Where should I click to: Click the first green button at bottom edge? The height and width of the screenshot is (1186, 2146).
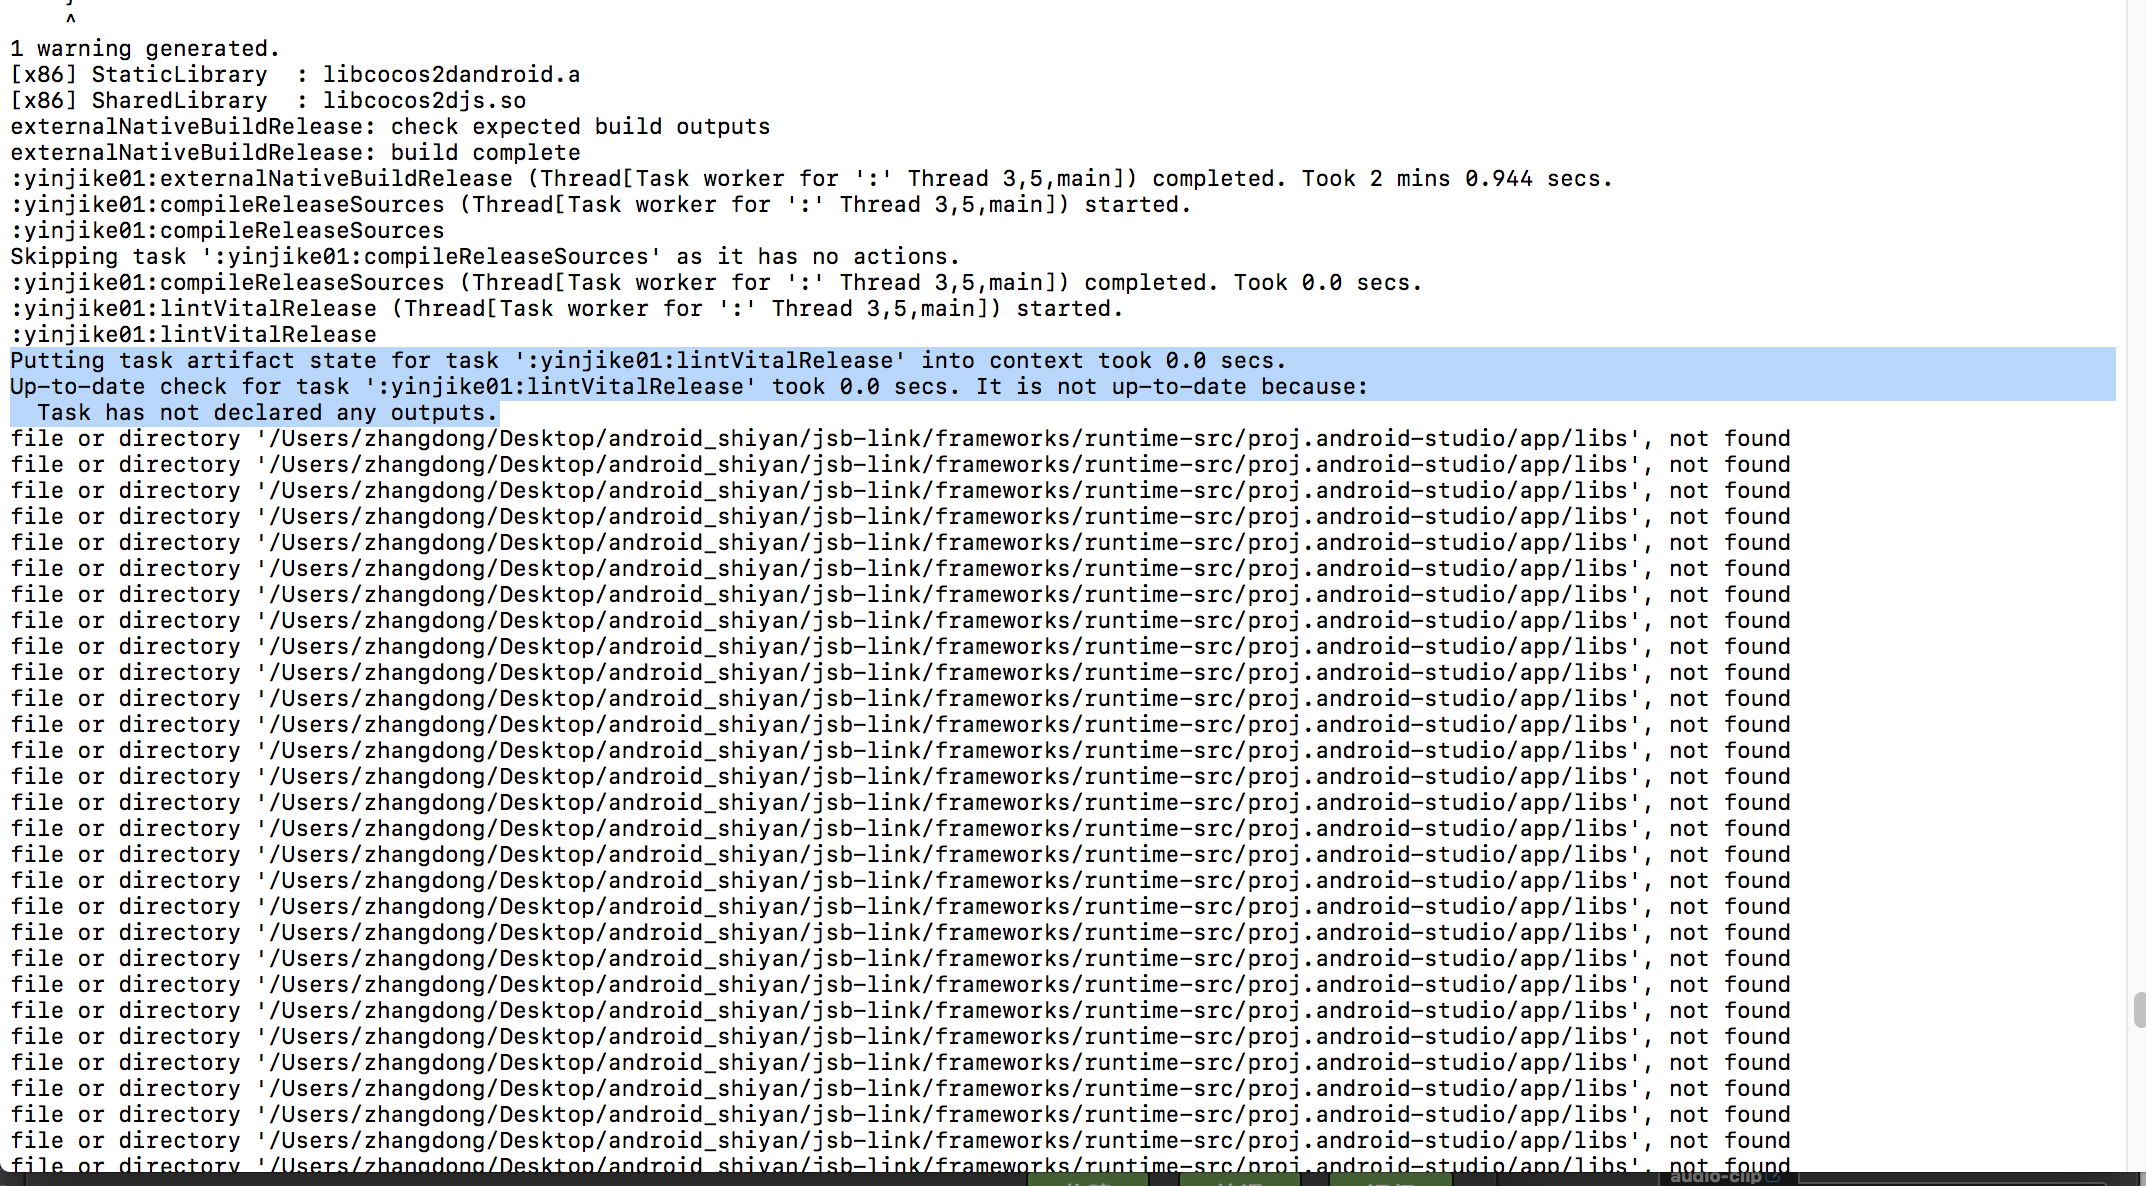coord(1088,1180)
